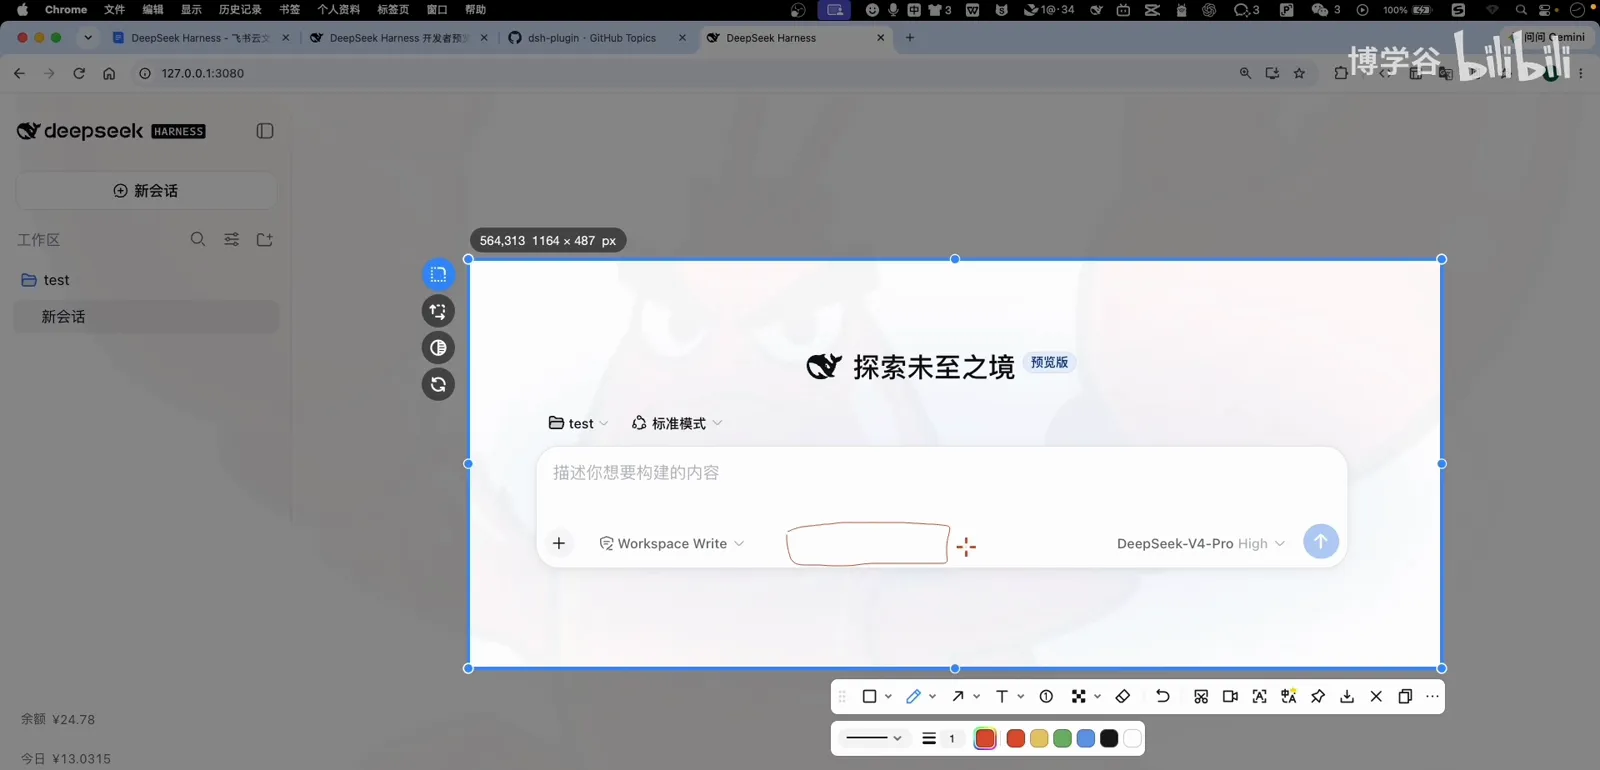Click the line thickness value field
The width and height of the screenshot is (1600, 770).
click(952, 738)
